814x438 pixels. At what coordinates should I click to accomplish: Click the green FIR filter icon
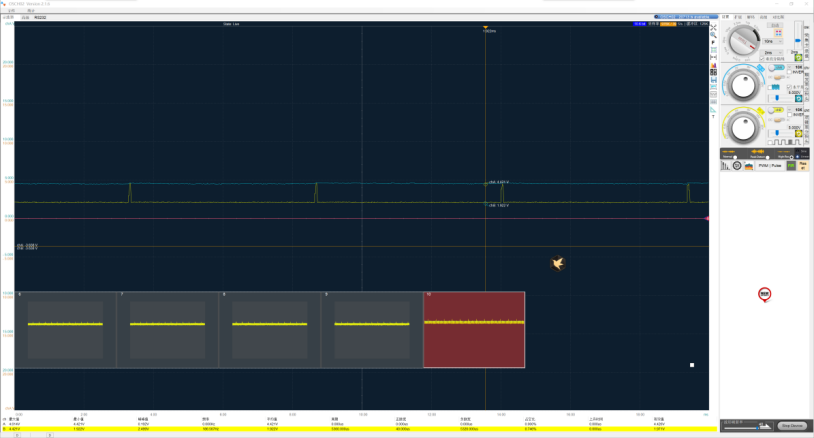(791, 166)
